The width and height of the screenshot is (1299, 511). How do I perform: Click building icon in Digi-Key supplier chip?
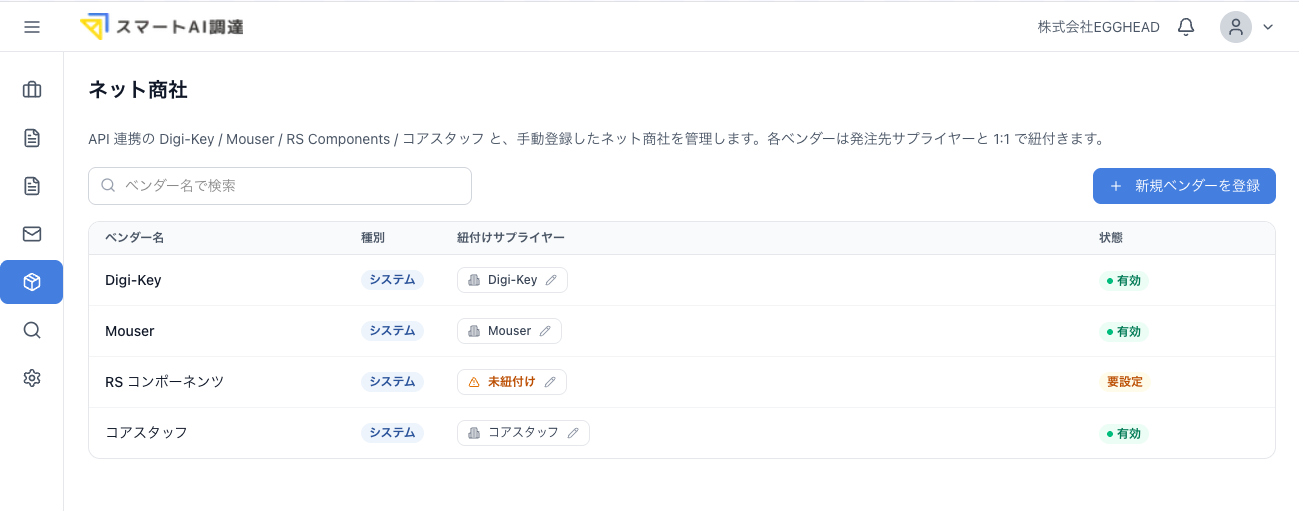(x=474, y=280)
